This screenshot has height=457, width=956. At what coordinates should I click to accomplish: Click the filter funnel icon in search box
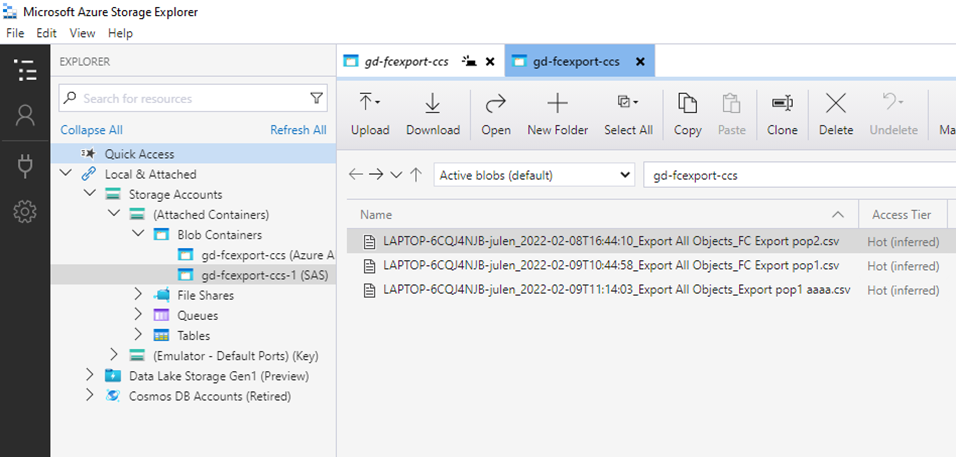[x=316, y=98]
